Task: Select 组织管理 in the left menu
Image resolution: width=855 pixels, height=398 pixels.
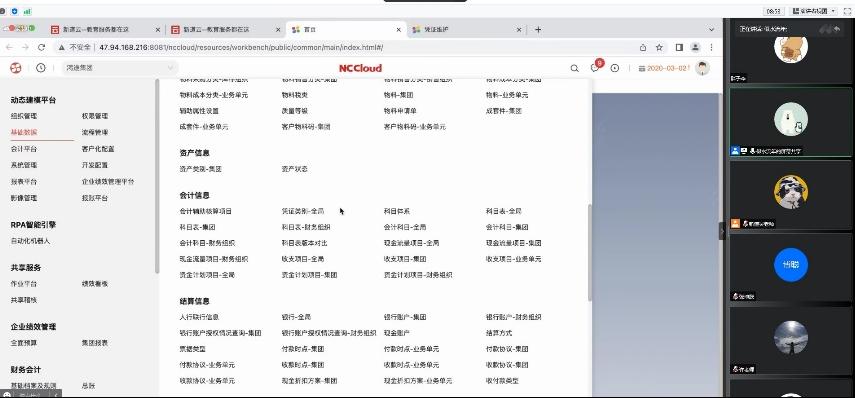Action: pyautogui.click(x=24, y=116)
